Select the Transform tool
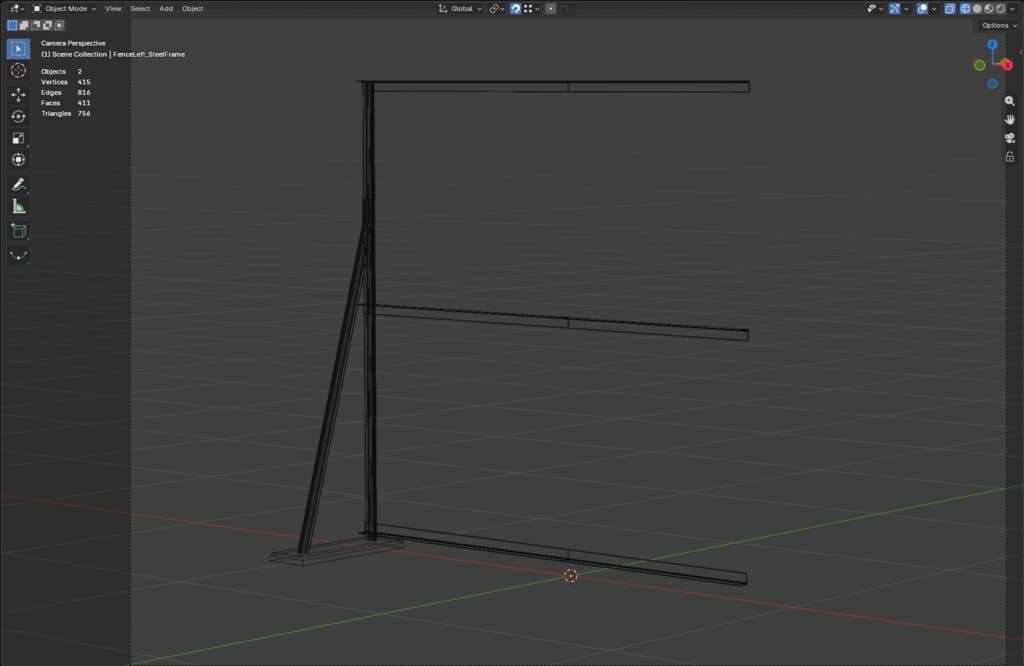This screenshot has height=666, width=1024. click(18, 160)
